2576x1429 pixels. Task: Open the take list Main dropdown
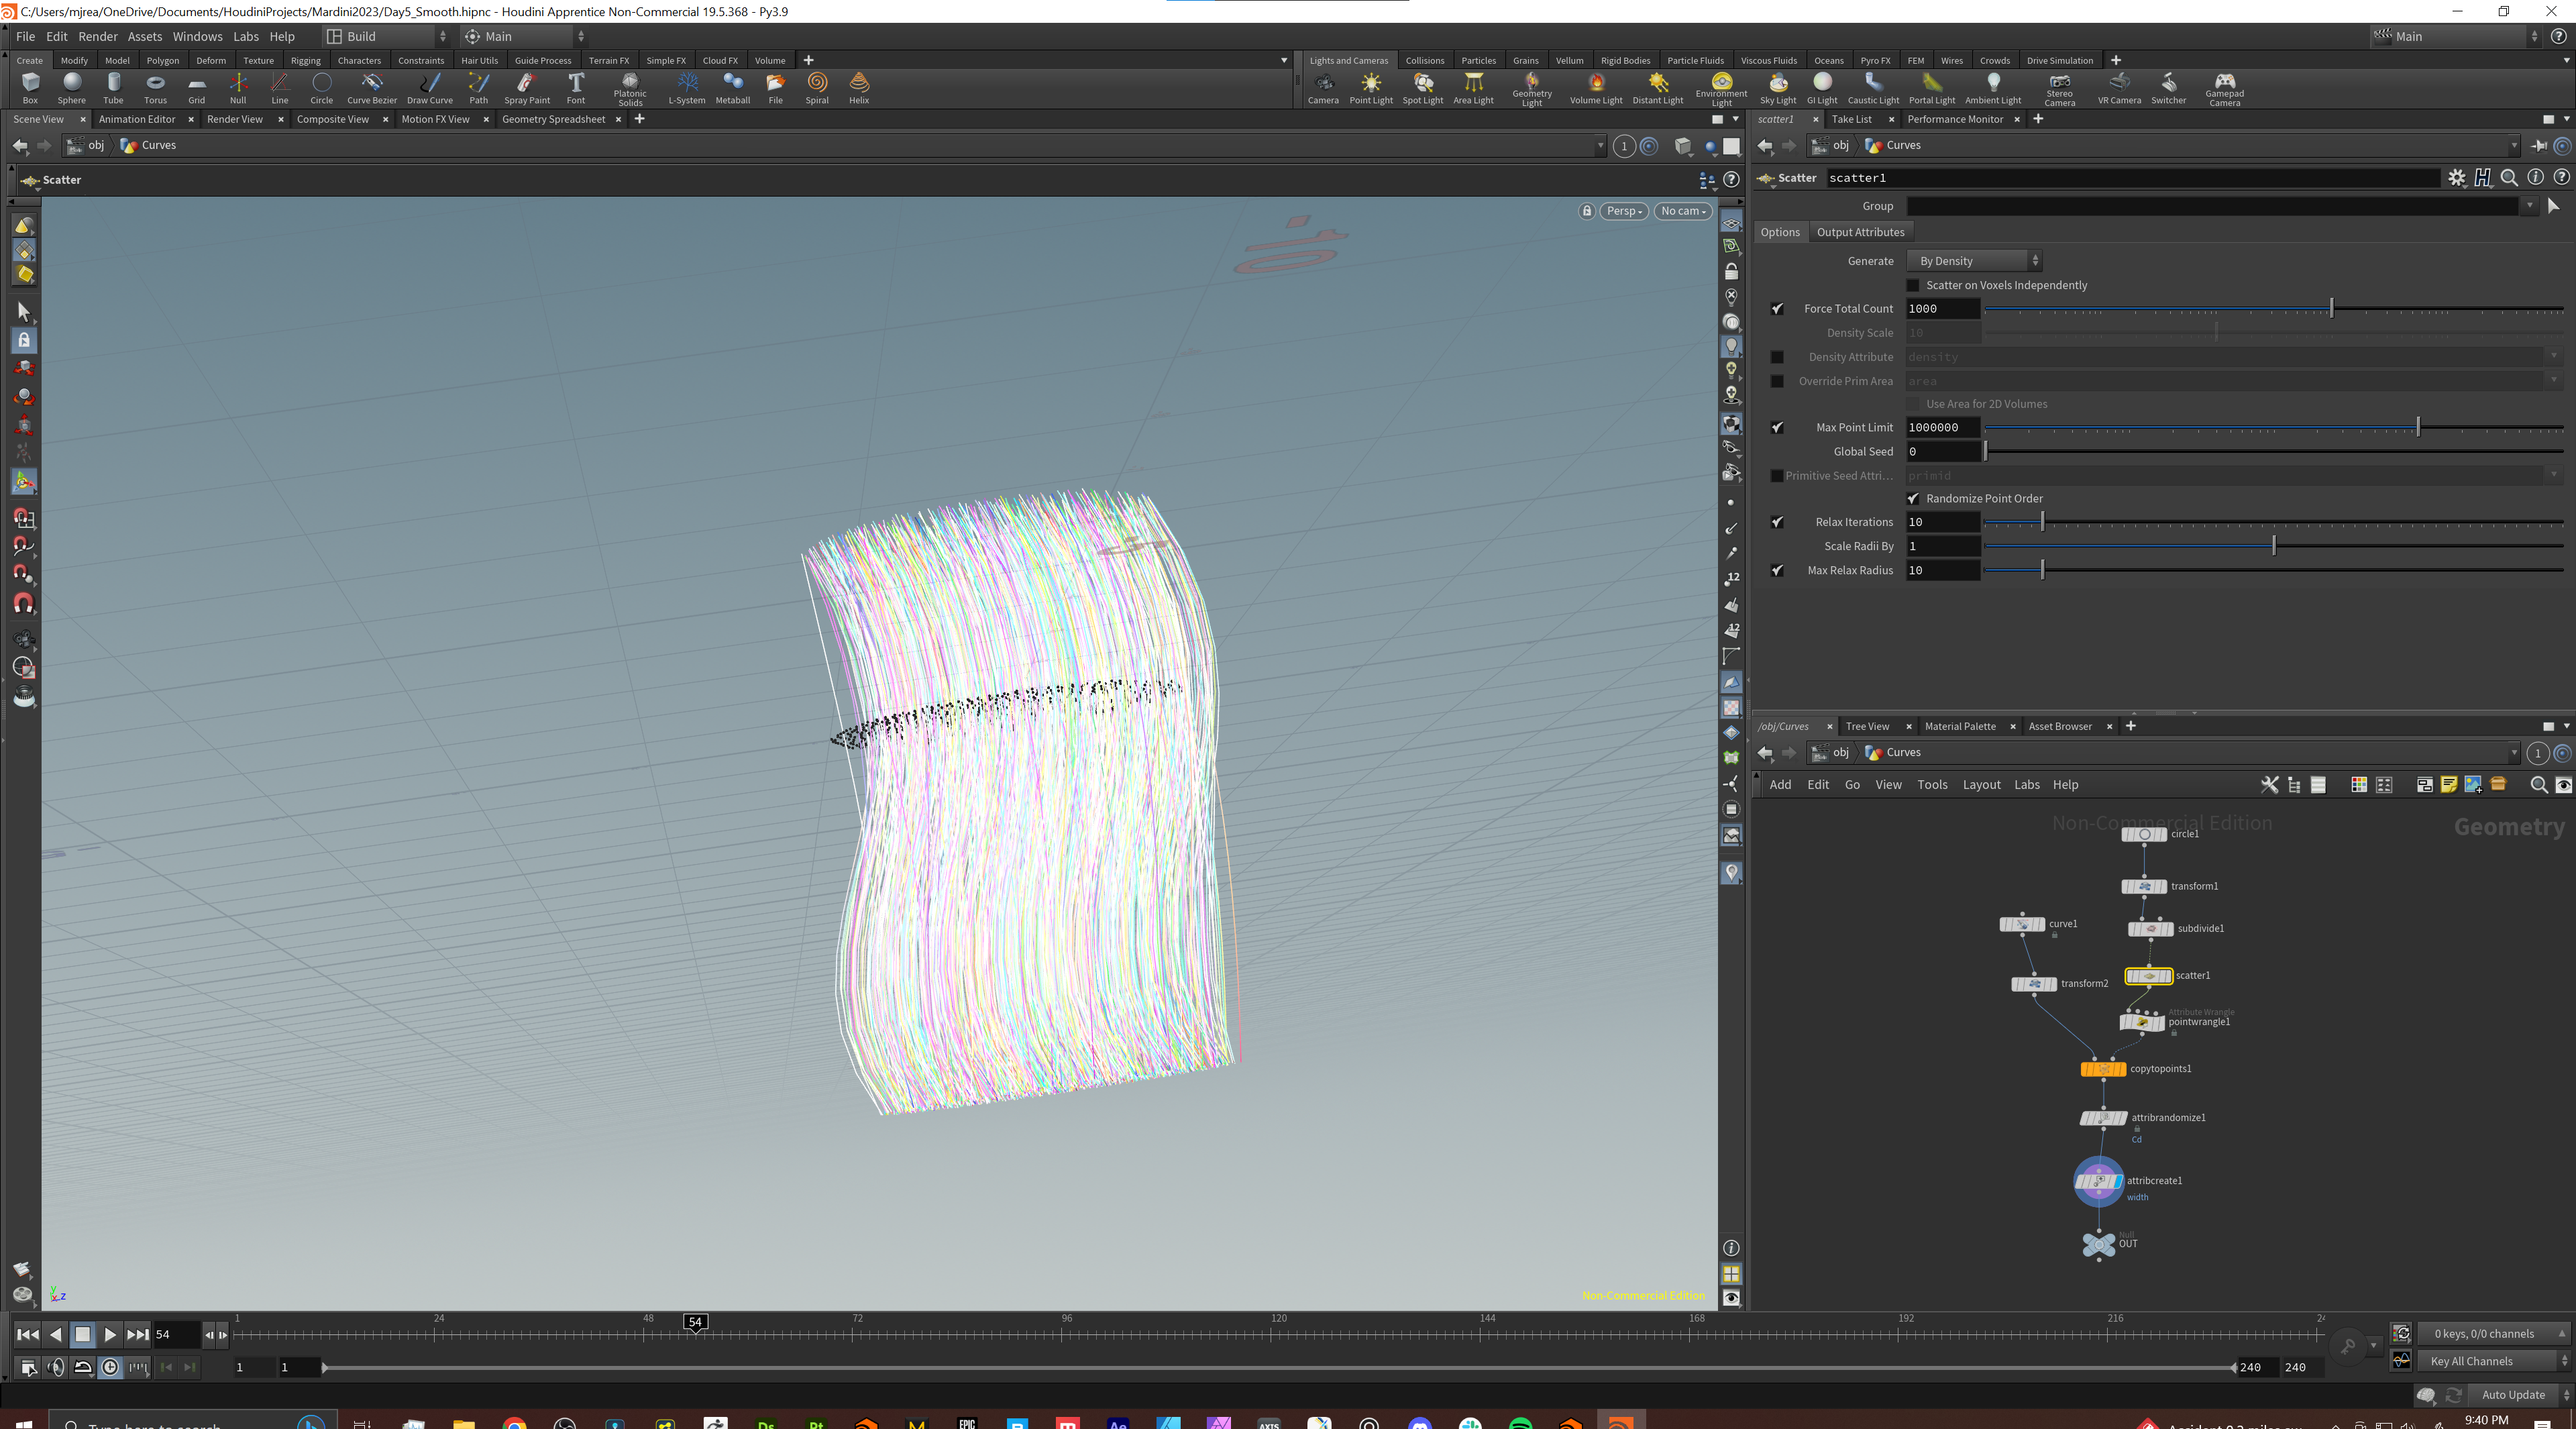(x=2456, y=37)
